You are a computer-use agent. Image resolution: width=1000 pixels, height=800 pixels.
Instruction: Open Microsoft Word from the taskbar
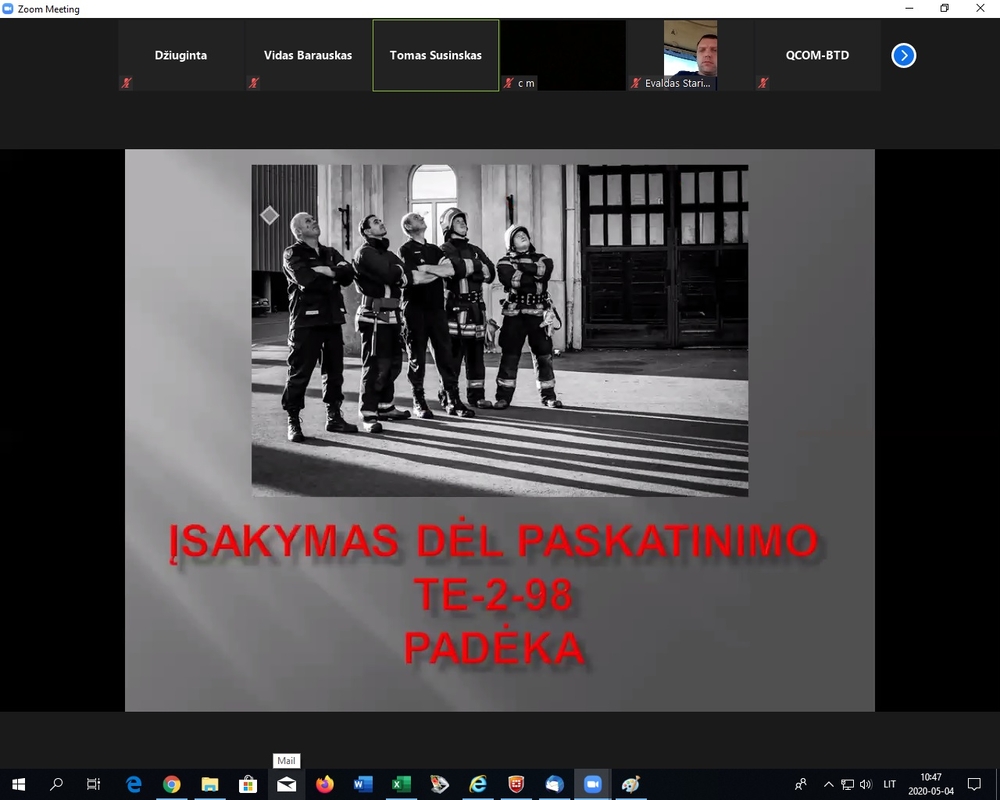tap(363, 784)
